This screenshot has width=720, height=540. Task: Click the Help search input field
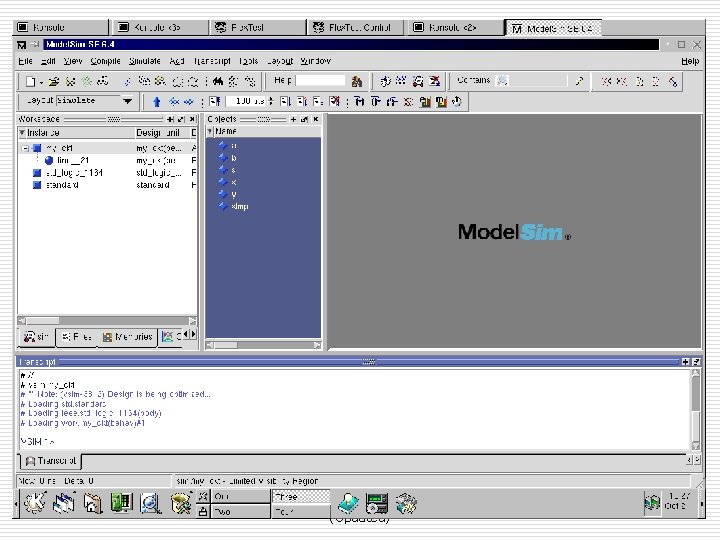(320, 81)
